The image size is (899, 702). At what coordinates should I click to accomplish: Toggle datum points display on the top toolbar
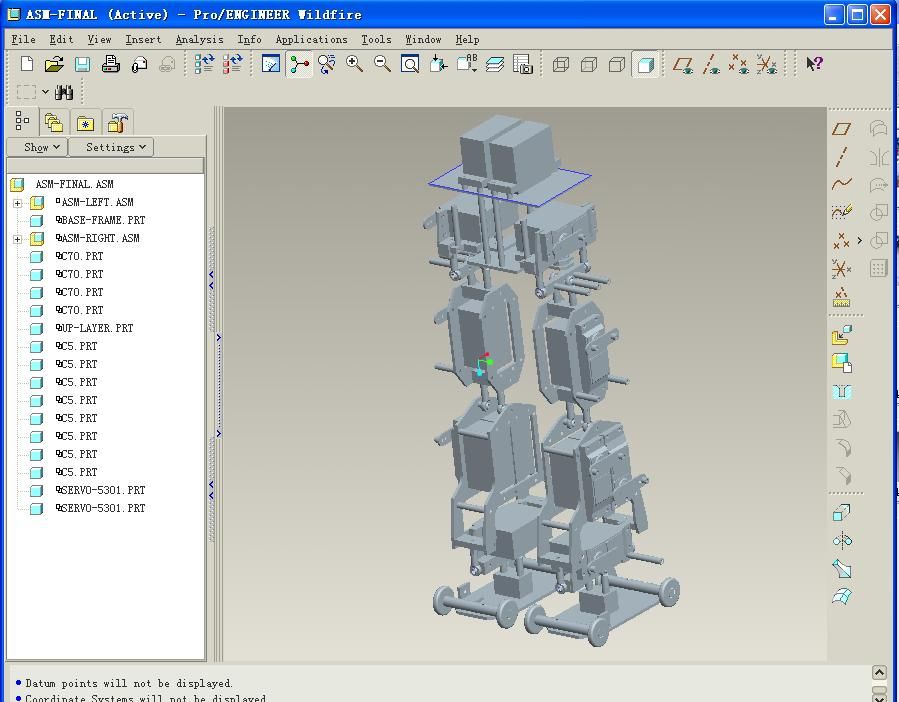[x=738, y=64]
